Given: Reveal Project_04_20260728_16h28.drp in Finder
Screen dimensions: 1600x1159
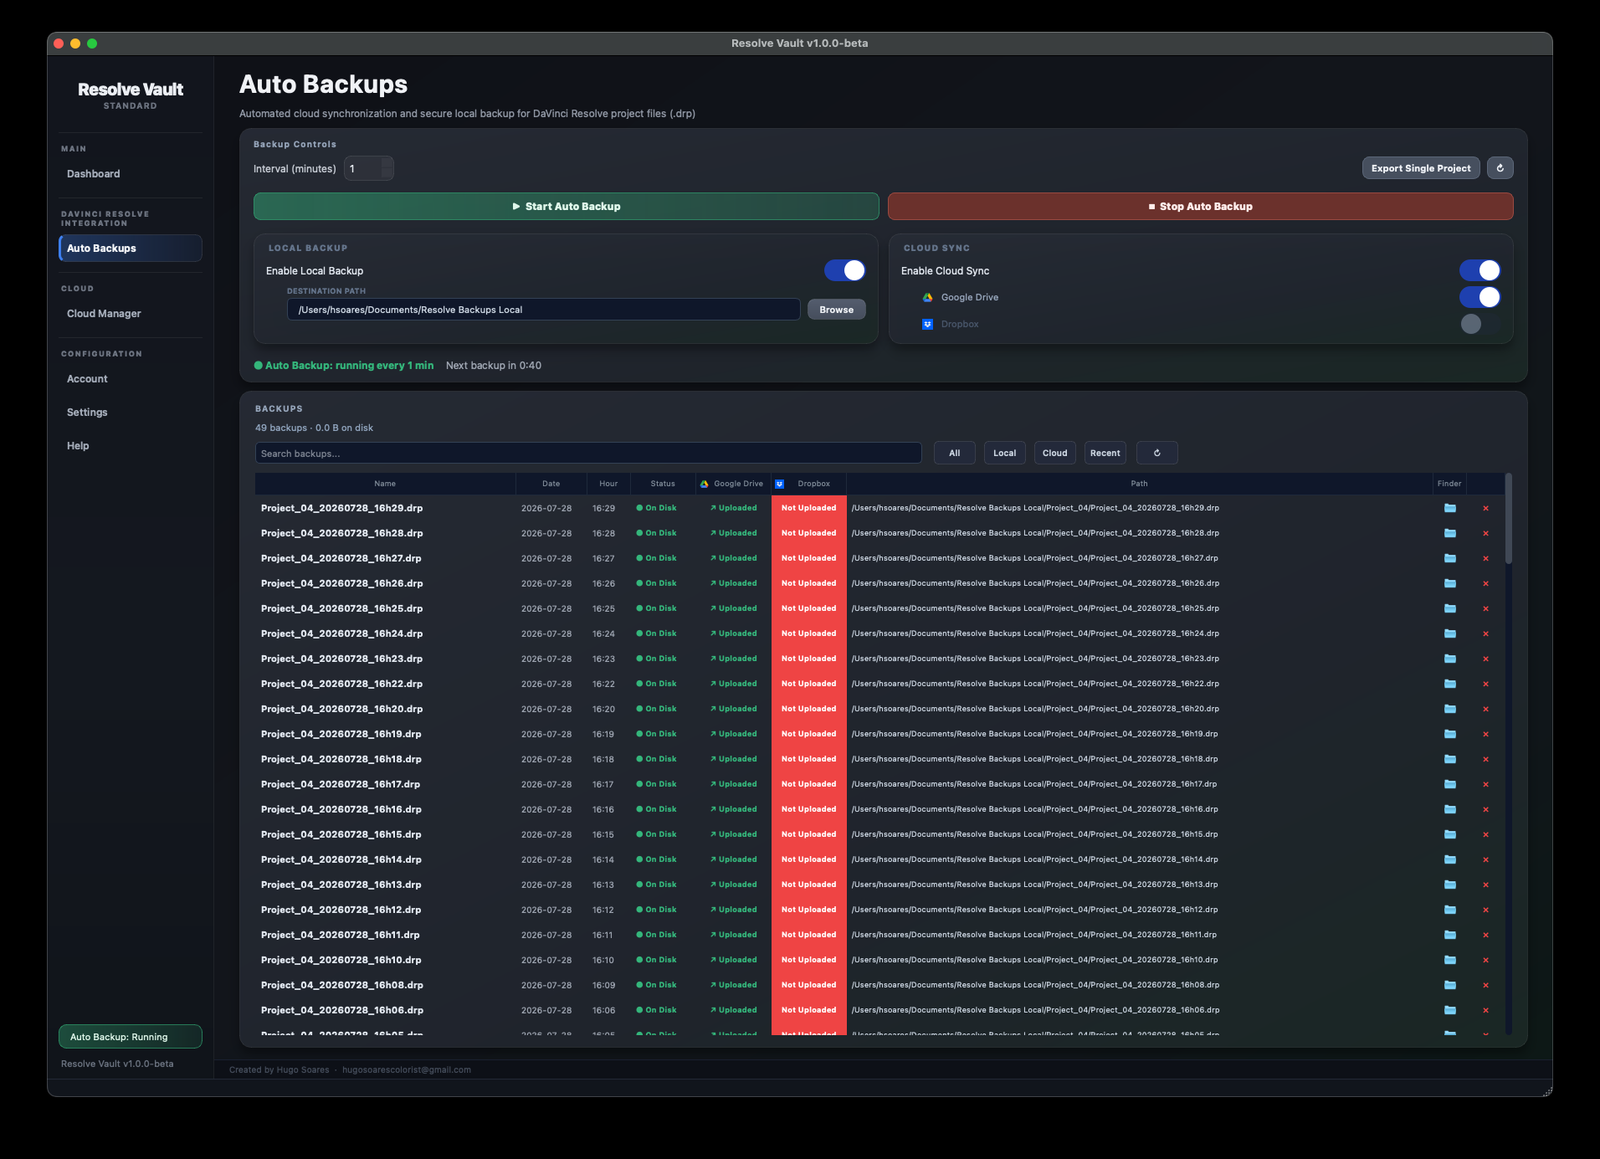Looking at the screenshot, I should pyautogui.click(x=1449, y=533).
